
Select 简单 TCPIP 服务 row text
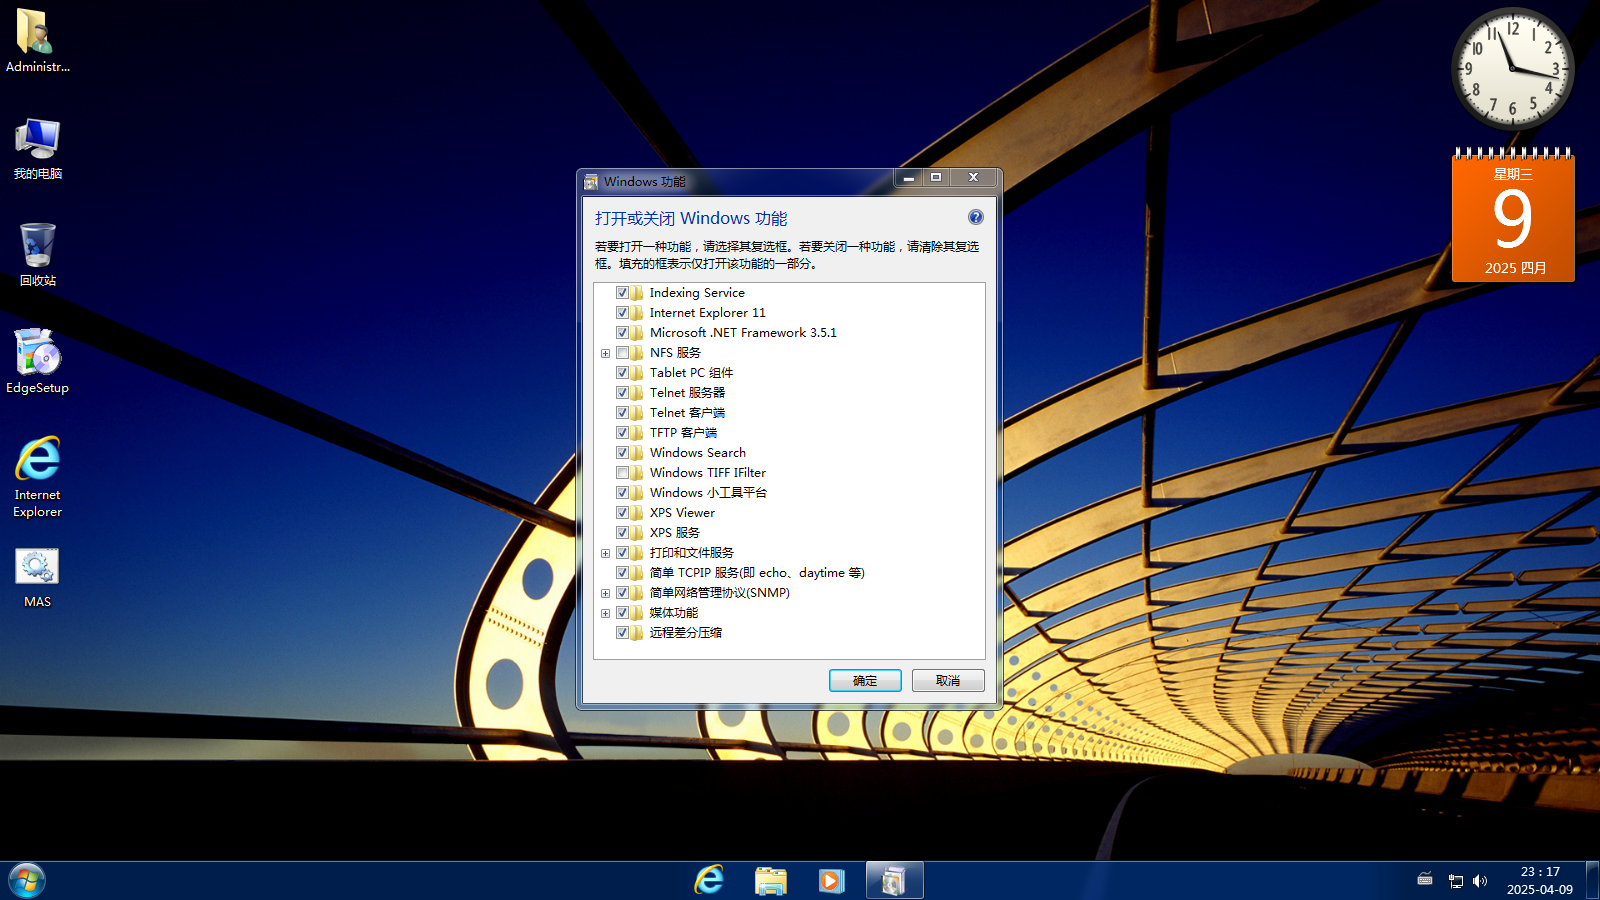click(757, 573)
